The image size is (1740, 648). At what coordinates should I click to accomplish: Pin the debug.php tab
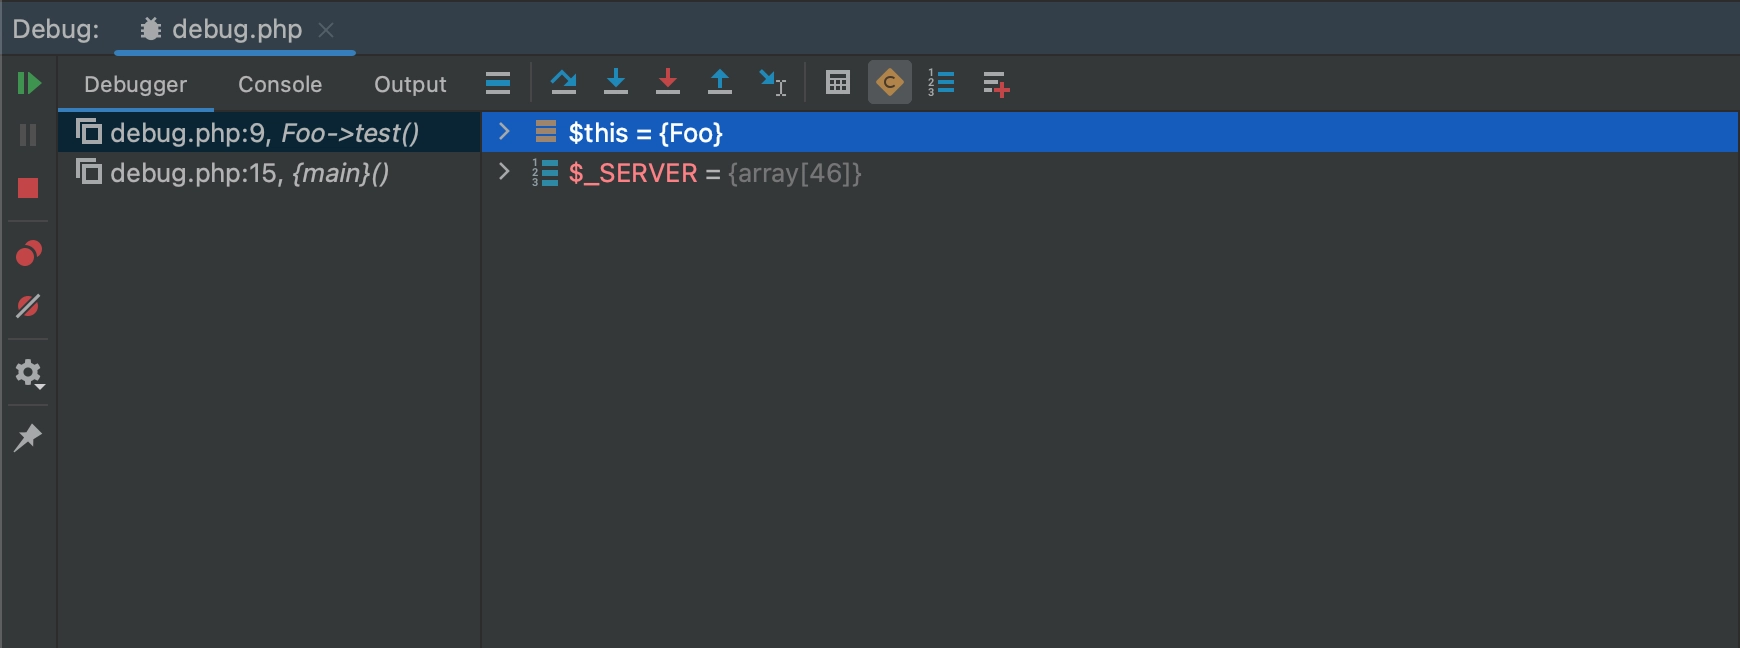coord(28,438)
